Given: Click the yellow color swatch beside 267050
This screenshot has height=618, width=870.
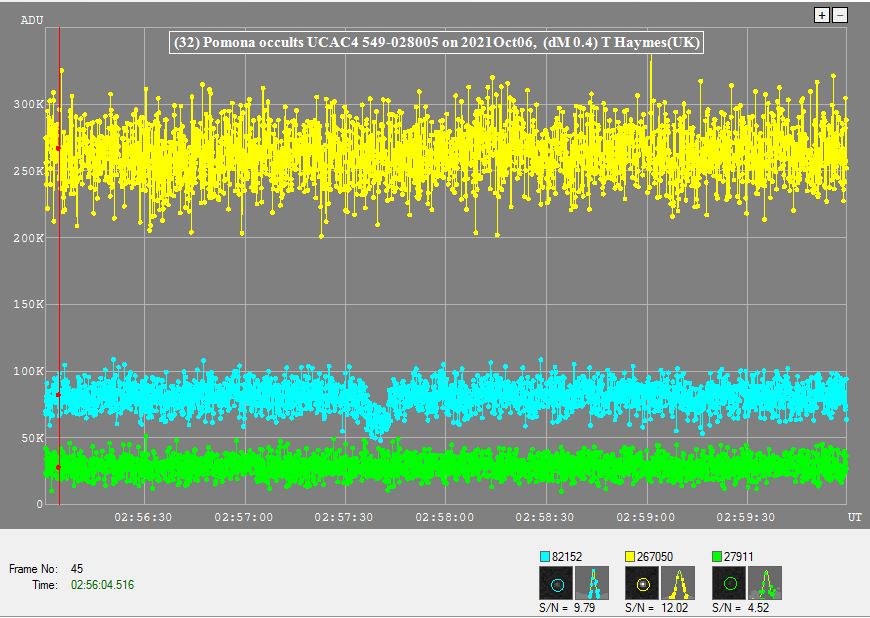Looking at the screenshot, I should (x=631, y=556).
